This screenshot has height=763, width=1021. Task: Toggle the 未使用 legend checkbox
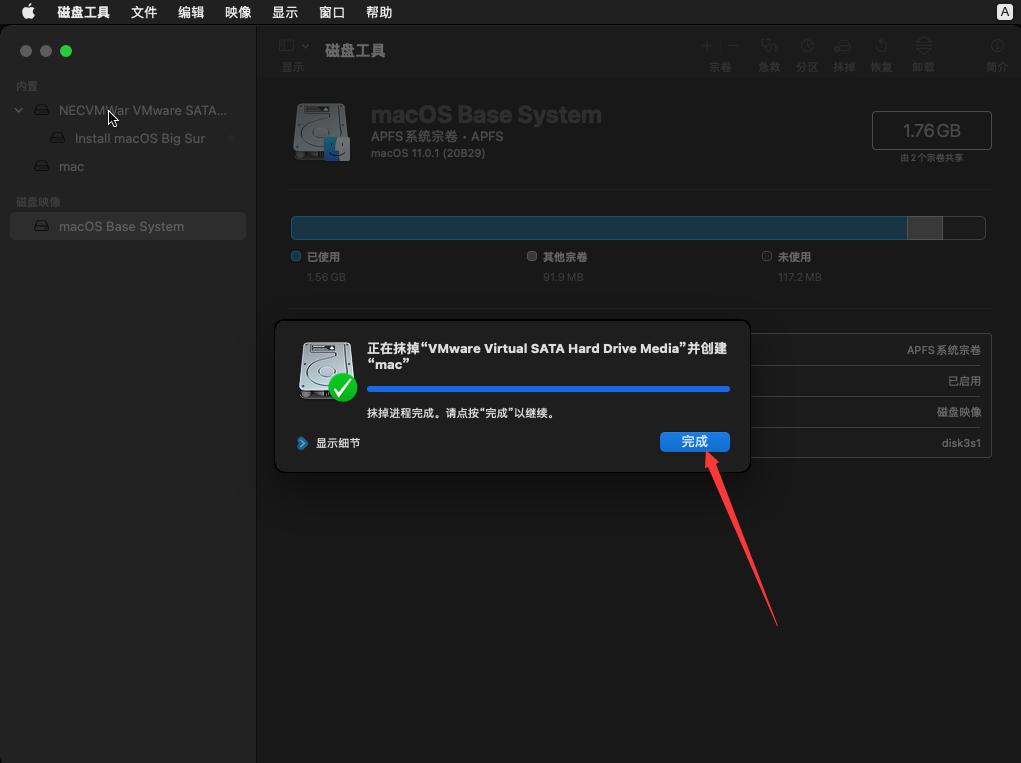coord(766,256)
